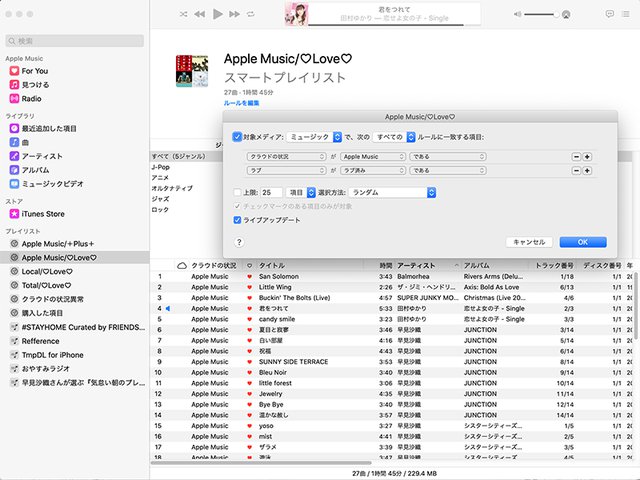The width and height of the screenshot is (640, 480).
Task: Open iTunes Store in the sidebar
Action: (43, 213)
